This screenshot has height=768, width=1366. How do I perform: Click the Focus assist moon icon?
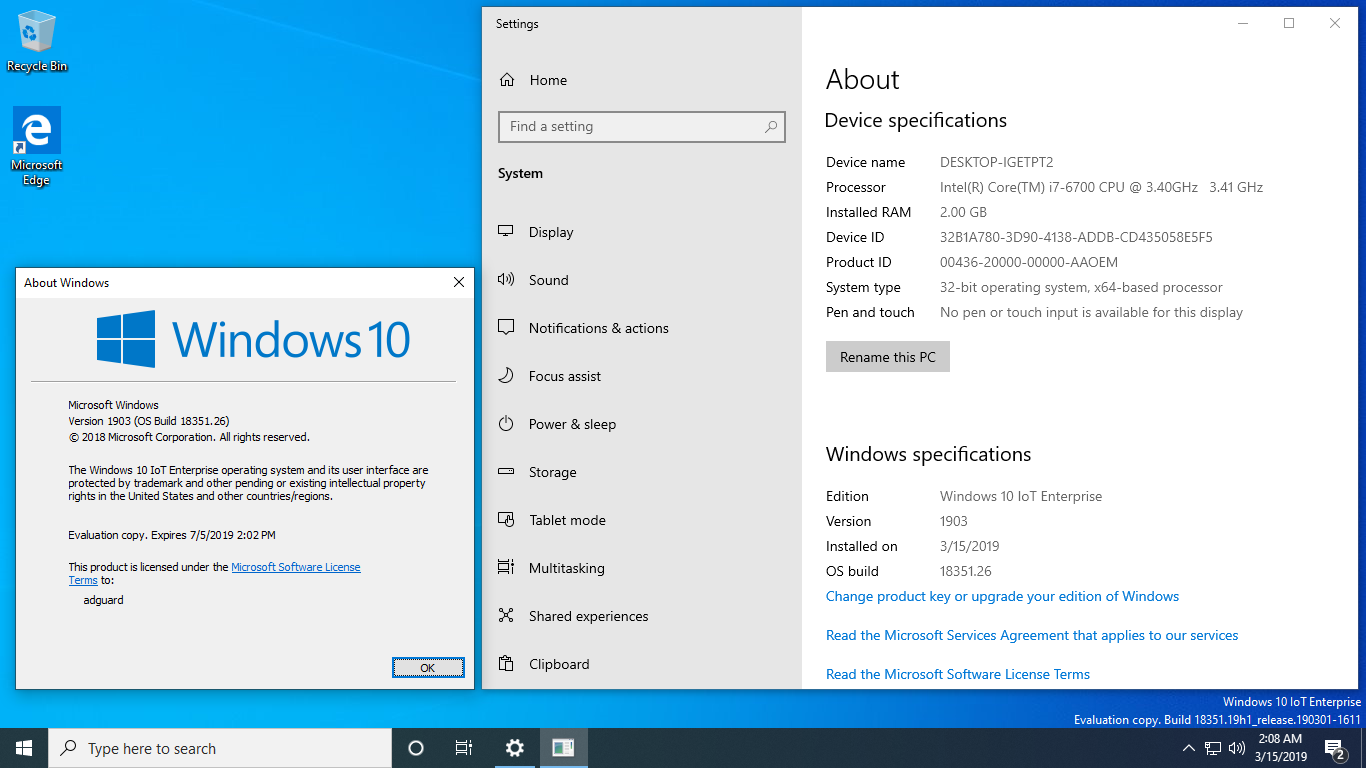(506, 376)
